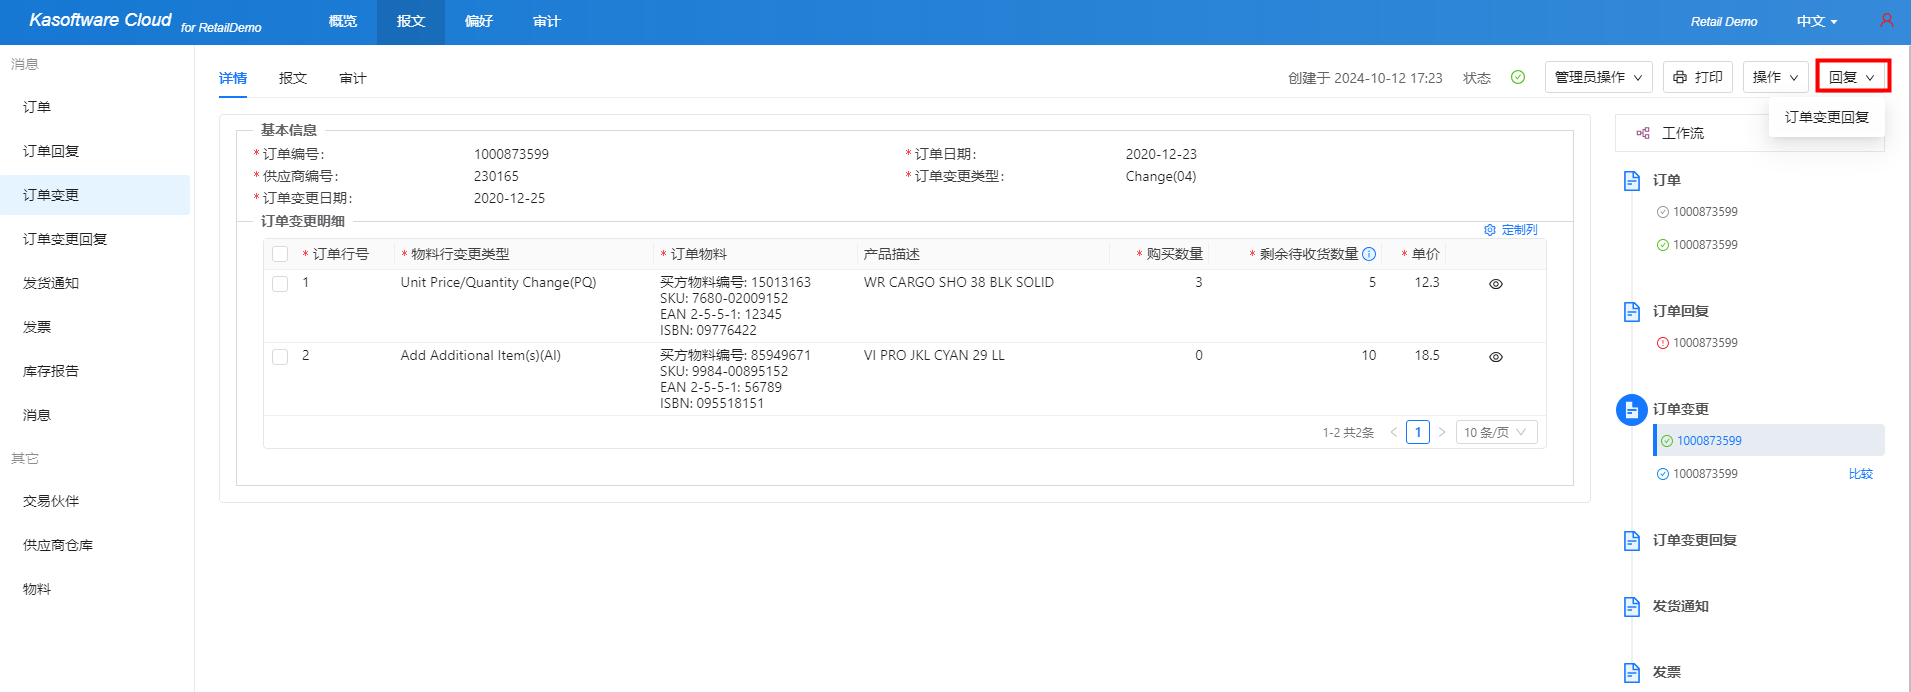Click the 工作流 workflow icon
This screenshot has width=1911, height=692.
pos(1642,133)
